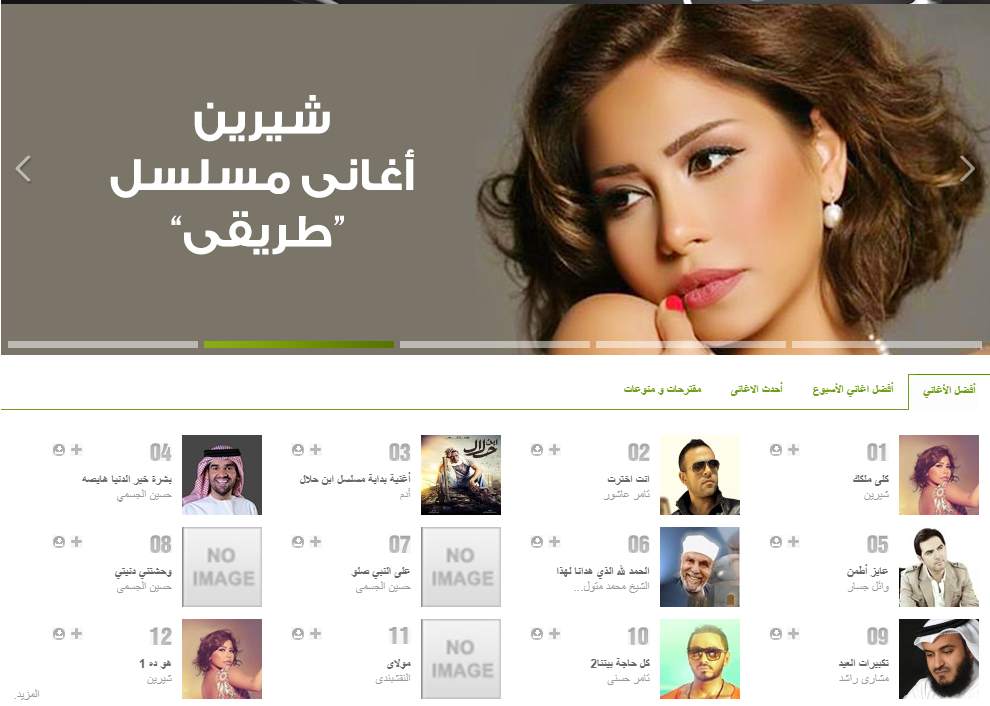Add song 10 with its plus icon
This screenshot has height=706, width=990.
(554, 633)
